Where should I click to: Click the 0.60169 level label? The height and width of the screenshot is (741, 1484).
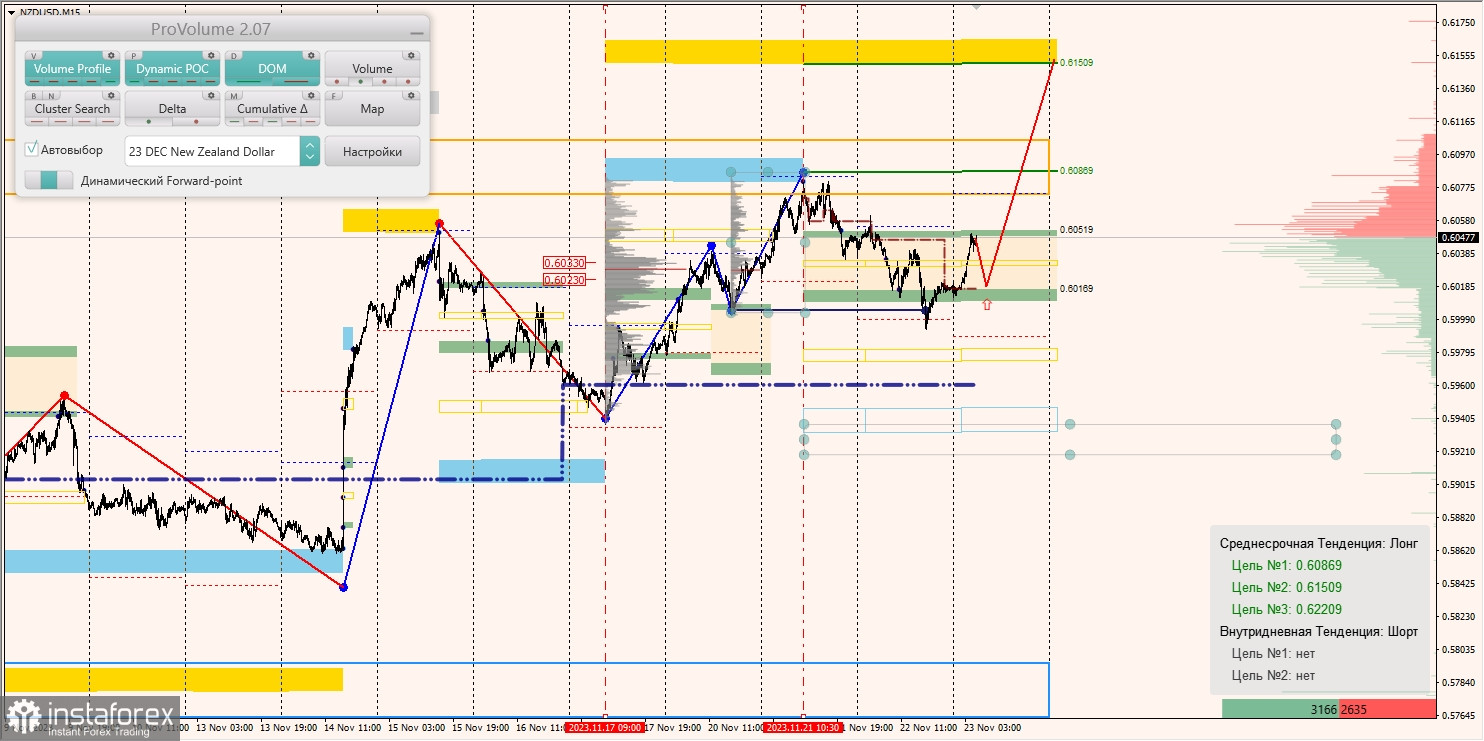(1076, 288)
